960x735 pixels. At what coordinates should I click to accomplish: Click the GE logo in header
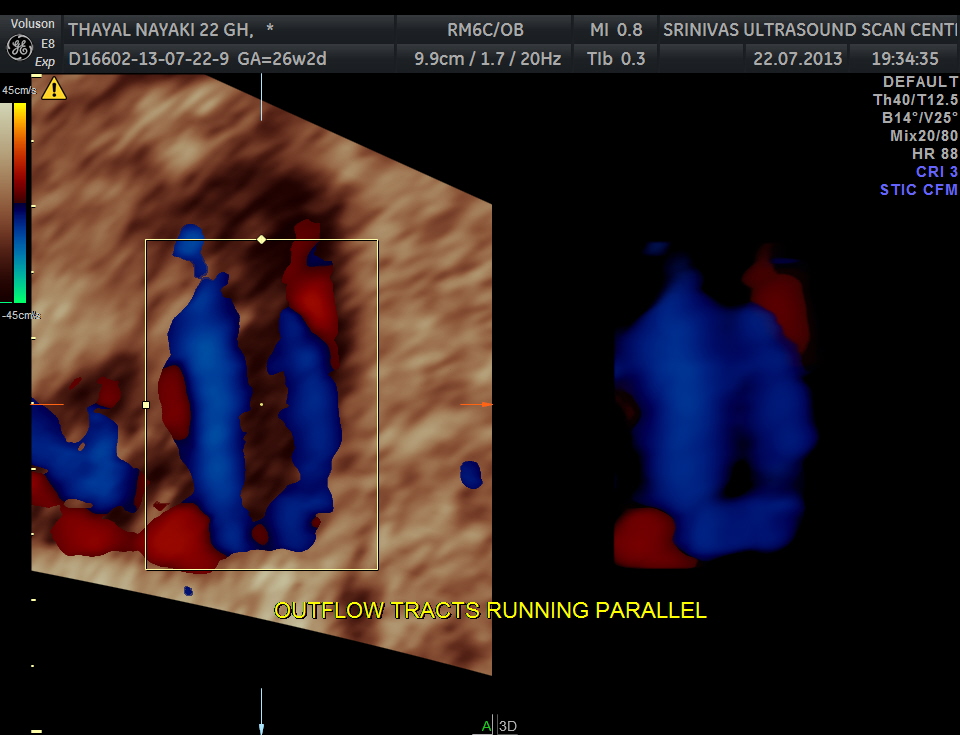(18, 47)
